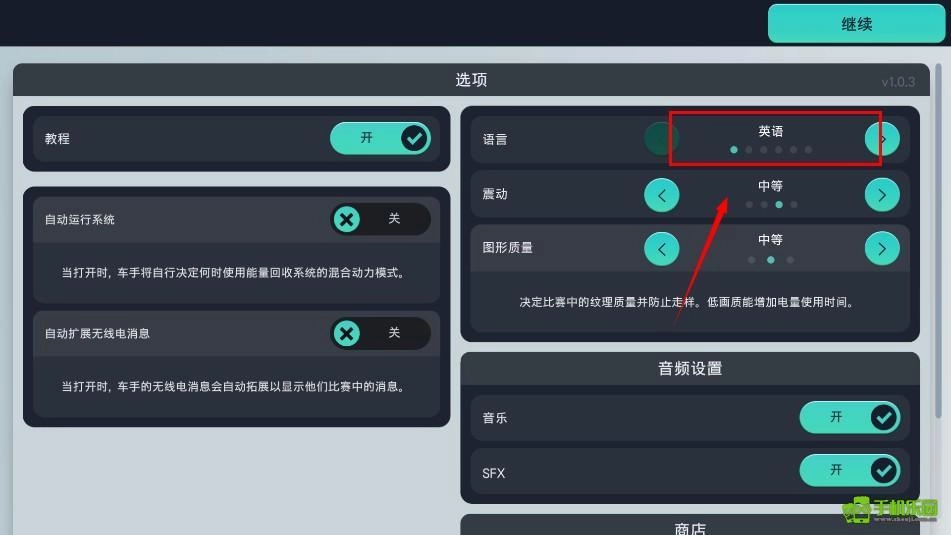Click the right arrow for 震动 vibration
951x535 pixels.
[882, 195]
